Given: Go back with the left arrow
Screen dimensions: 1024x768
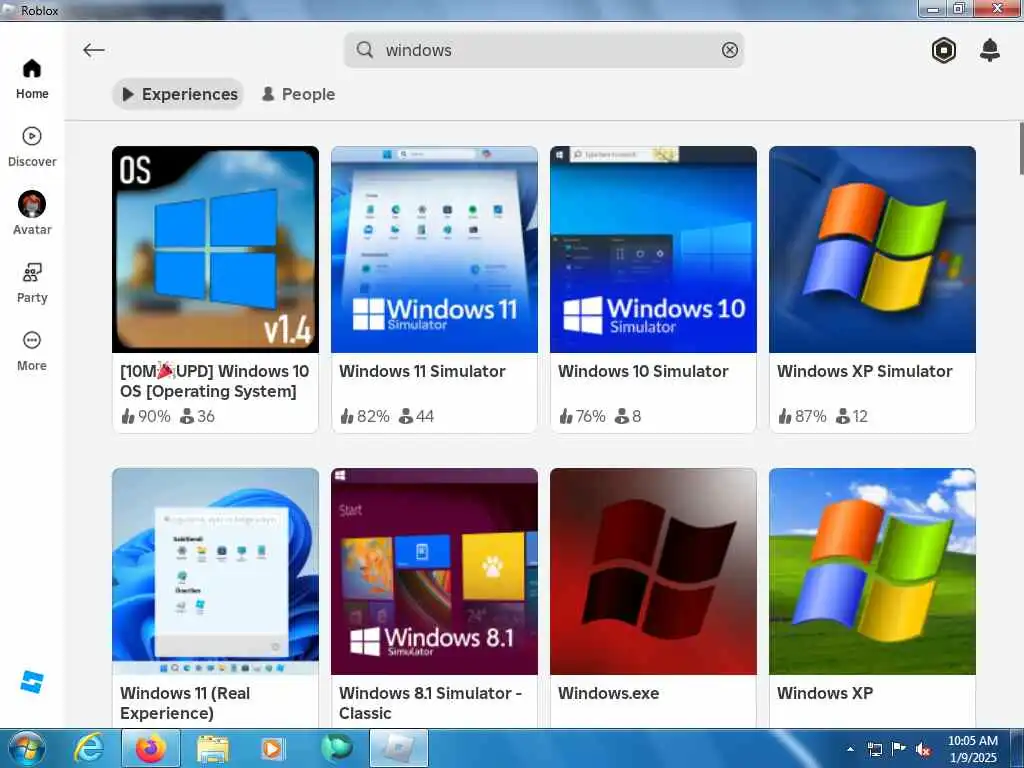Looking at the screenshot, I should click(x=94, y=50).
